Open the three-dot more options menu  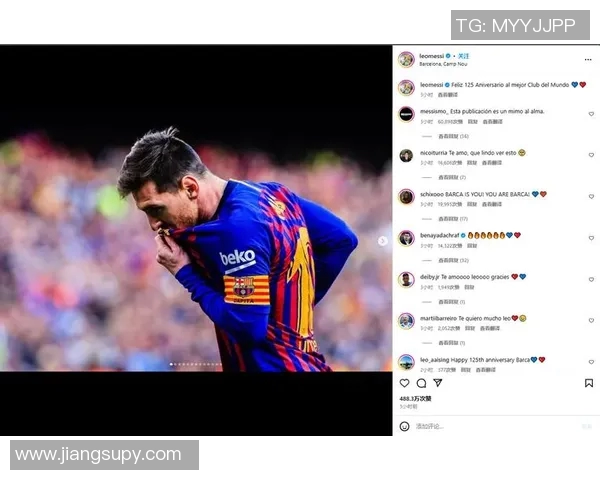(588, 59)
